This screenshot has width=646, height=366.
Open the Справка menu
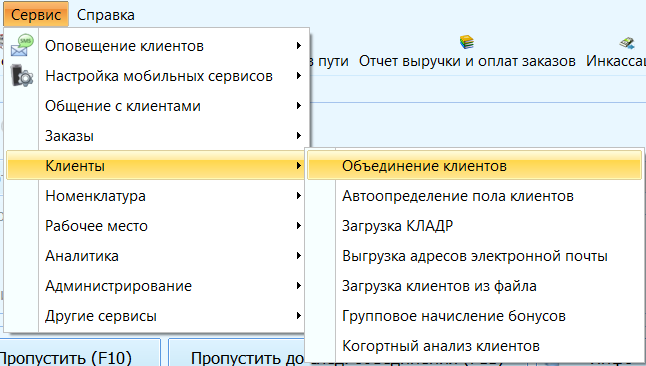click(x=106, y=15)
